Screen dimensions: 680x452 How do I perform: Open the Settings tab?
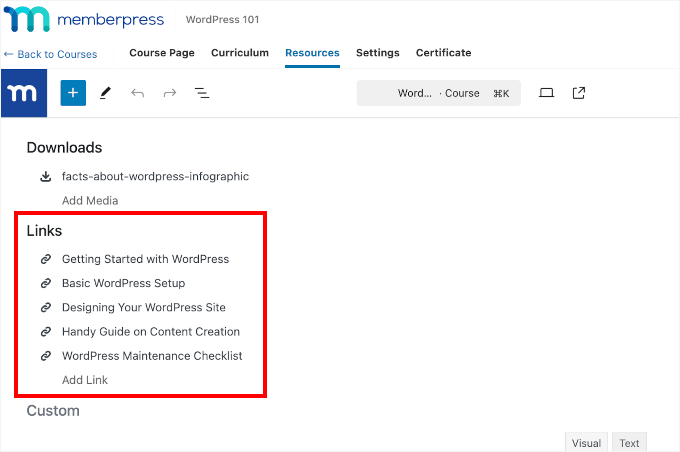tap(378, 52)
